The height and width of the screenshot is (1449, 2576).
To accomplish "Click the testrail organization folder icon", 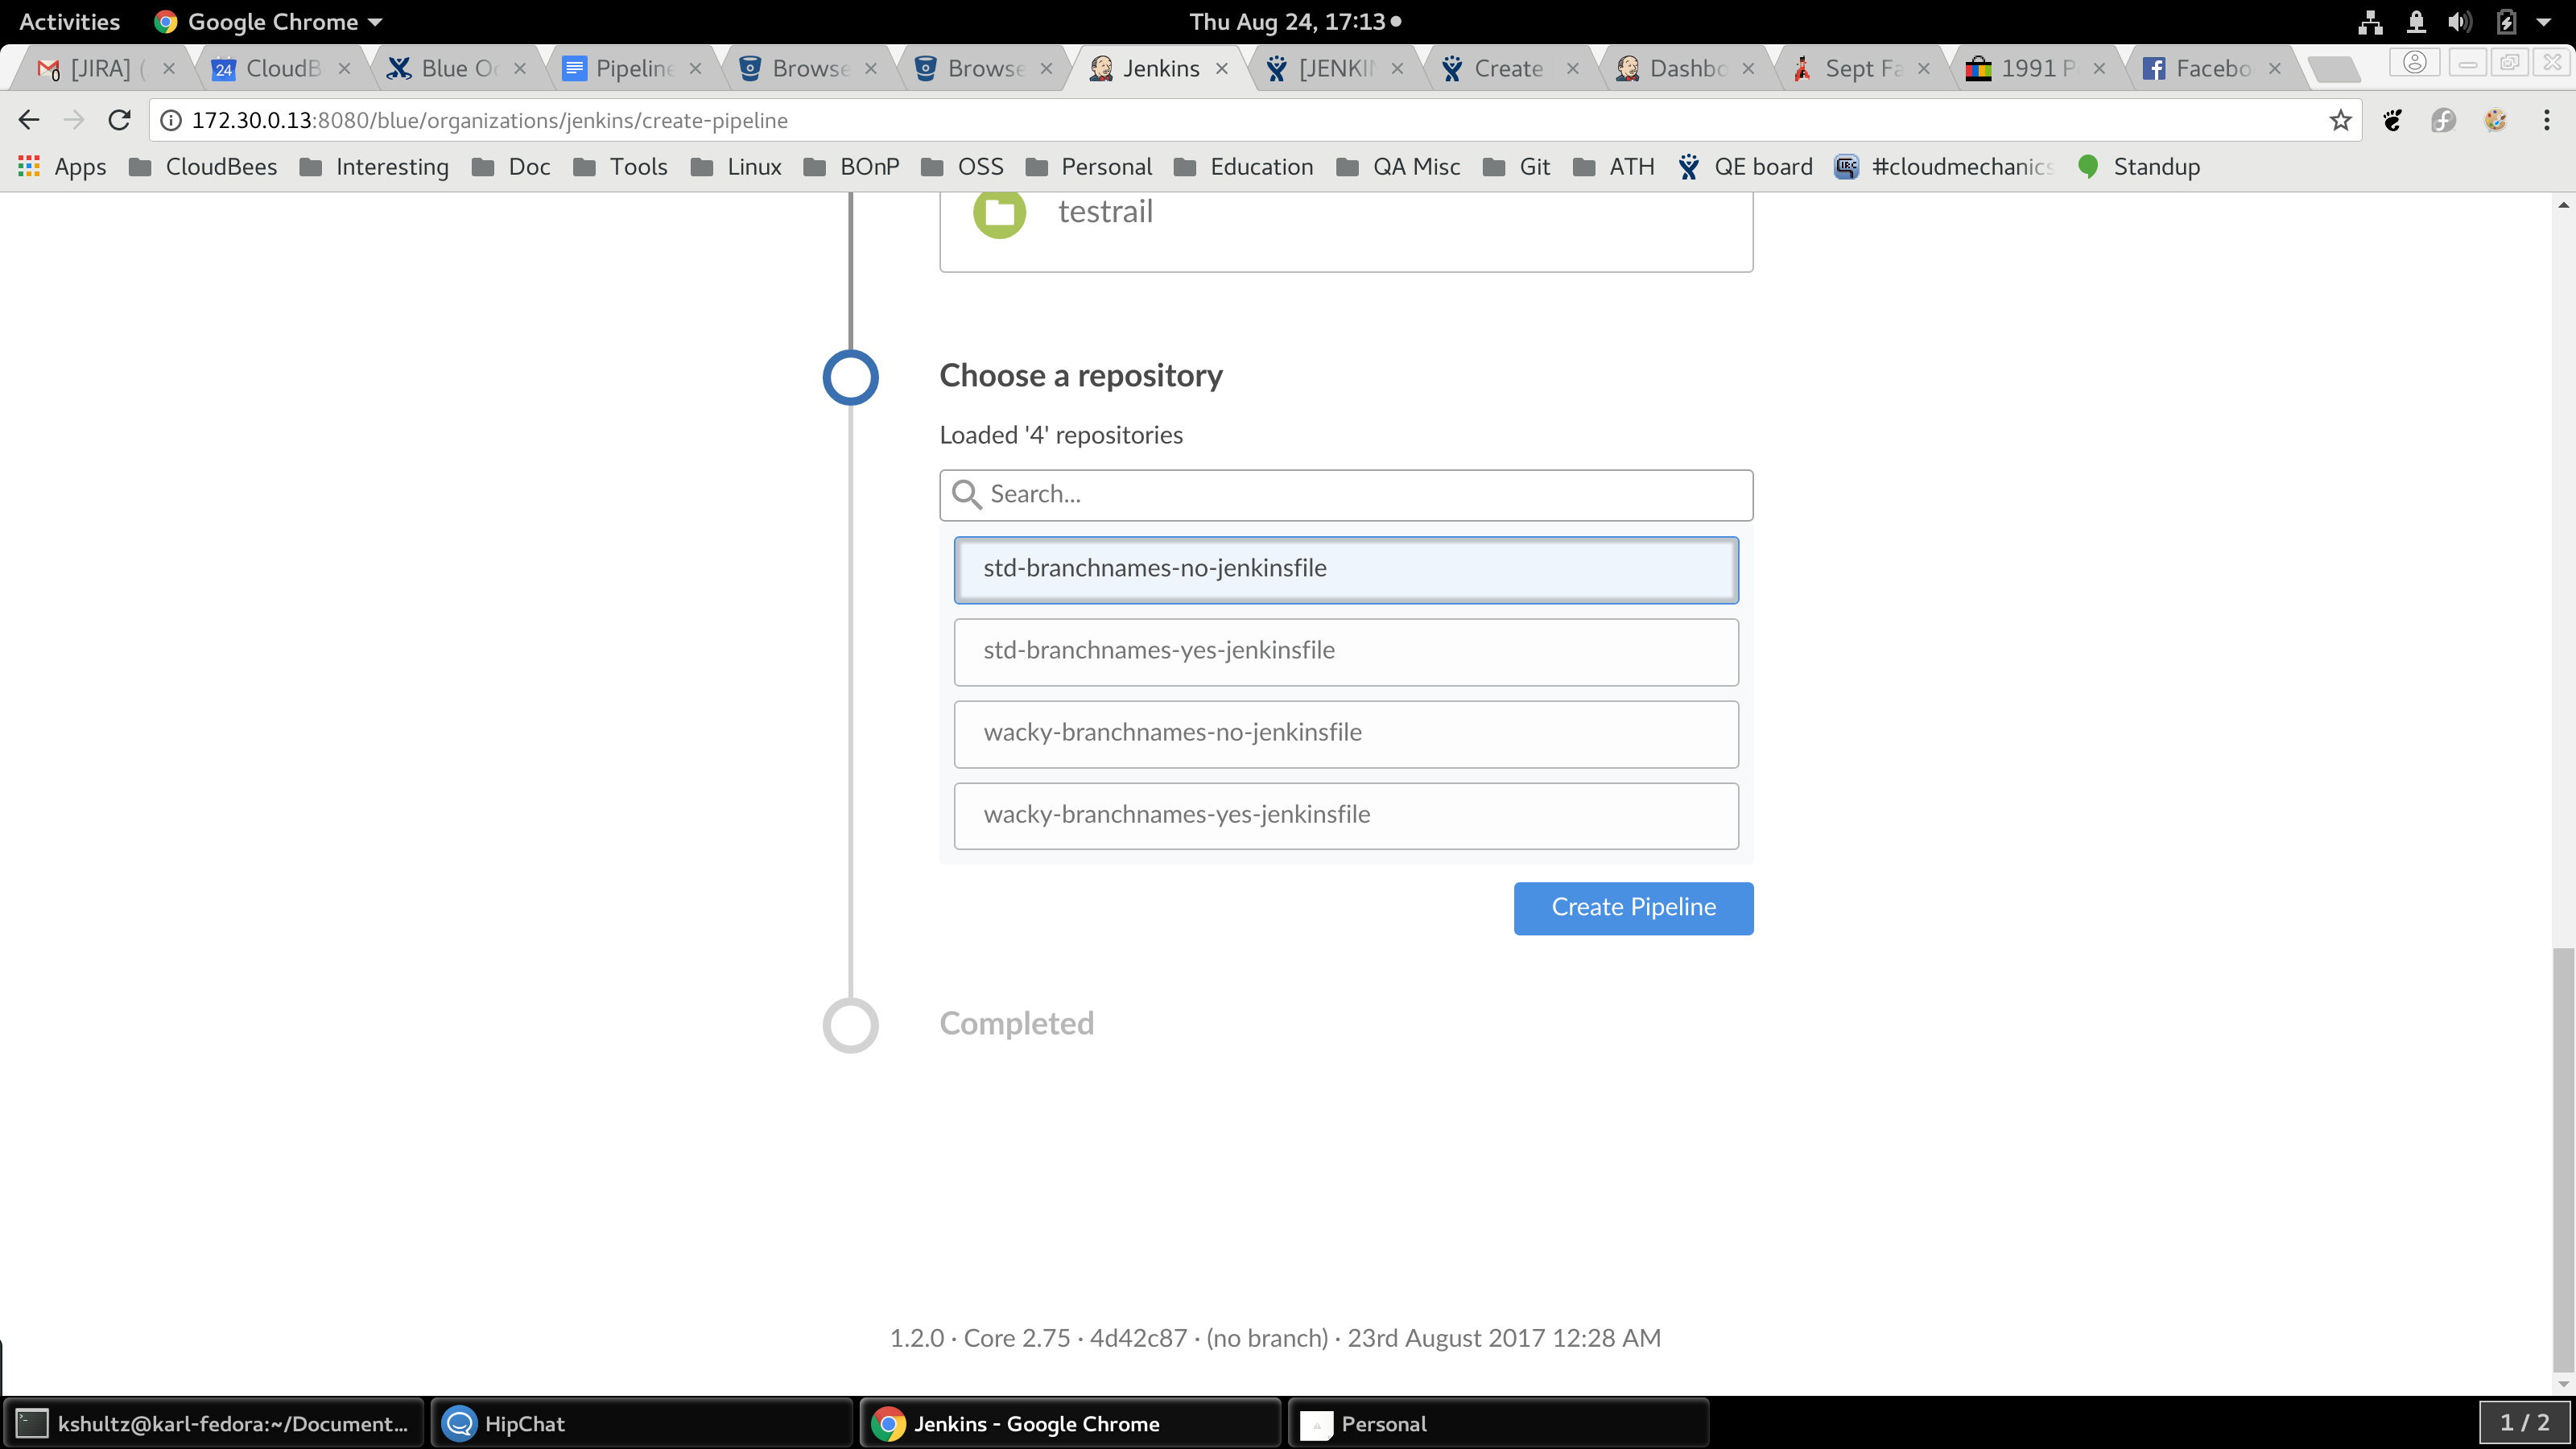I will 999,212.
